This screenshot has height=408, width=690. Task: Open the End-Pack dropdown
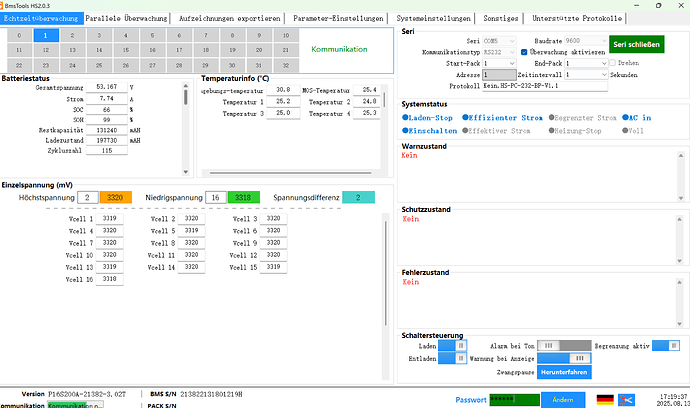tap(586, 63)
